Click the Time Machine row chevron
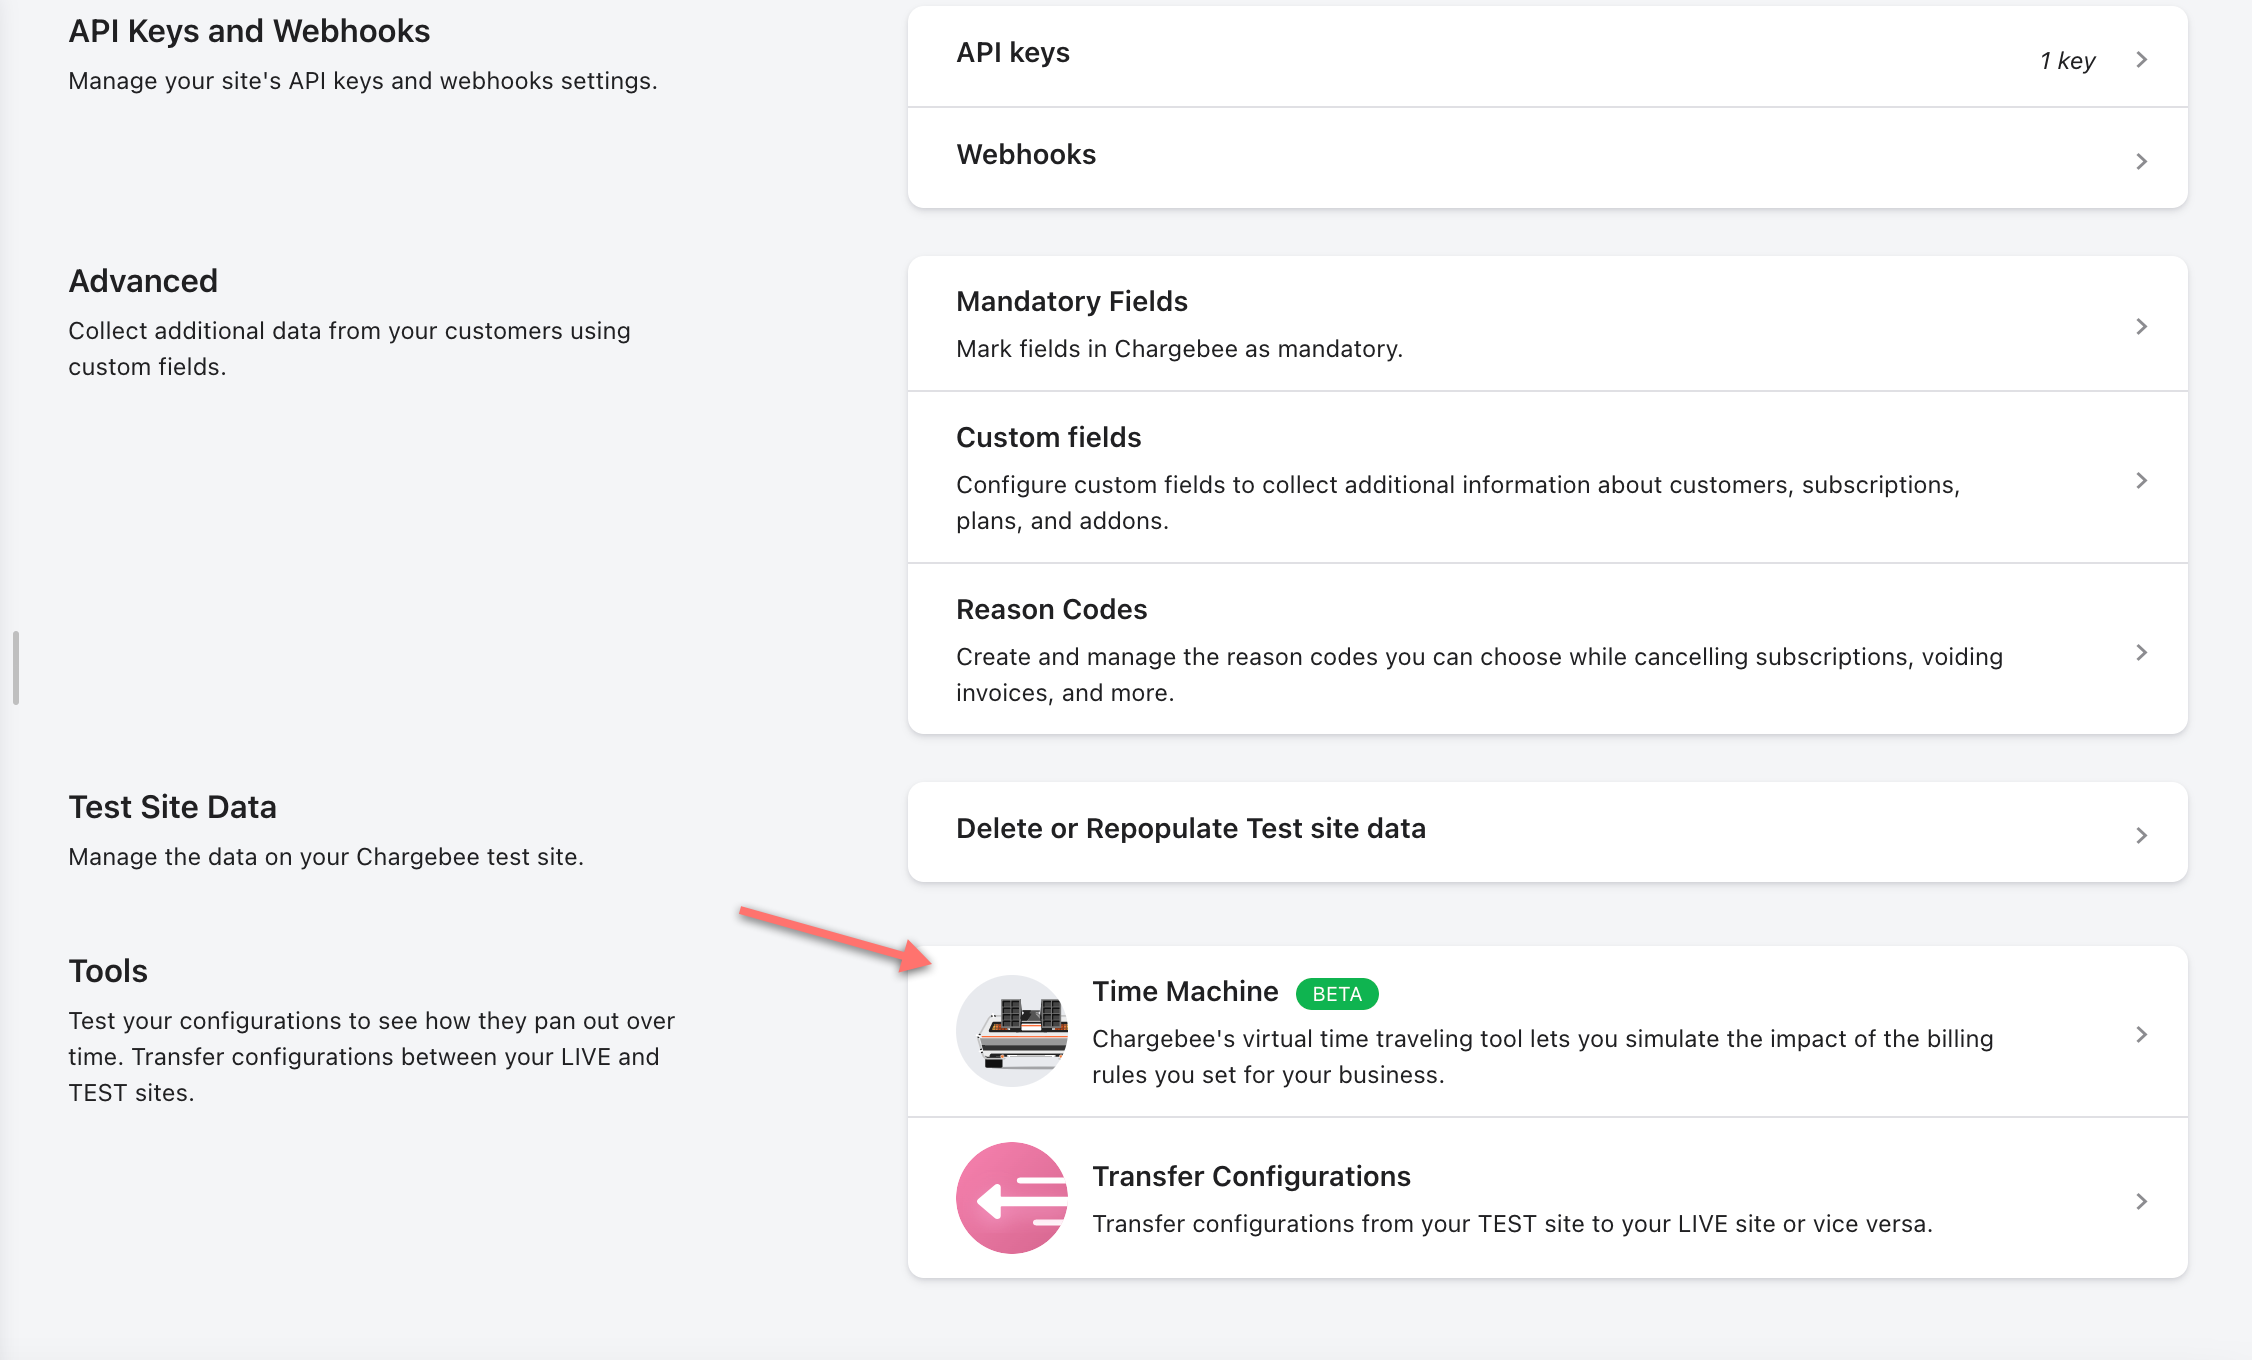 (x=2141, y=1035)
